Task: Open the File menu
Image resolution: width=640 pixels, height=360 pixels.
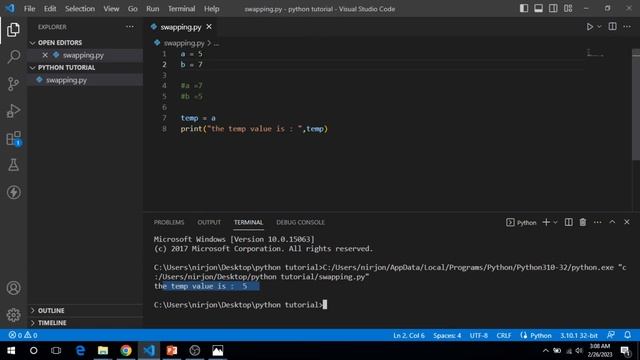Action: [29, 9]
